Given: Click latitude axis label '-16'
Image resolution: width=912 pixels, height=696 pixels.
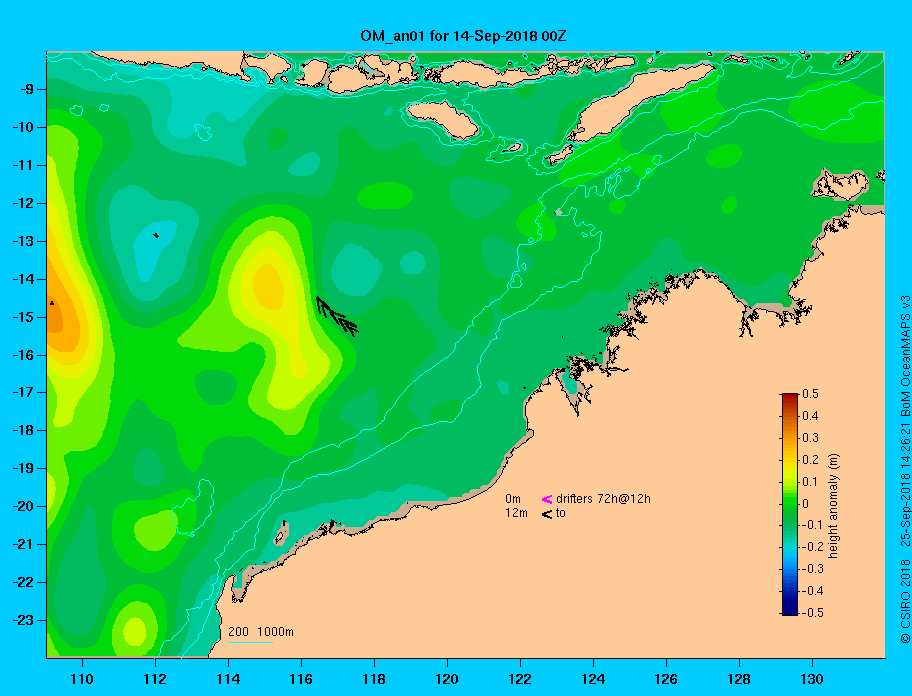Looking at the screenshot, I should click(23, 355).
